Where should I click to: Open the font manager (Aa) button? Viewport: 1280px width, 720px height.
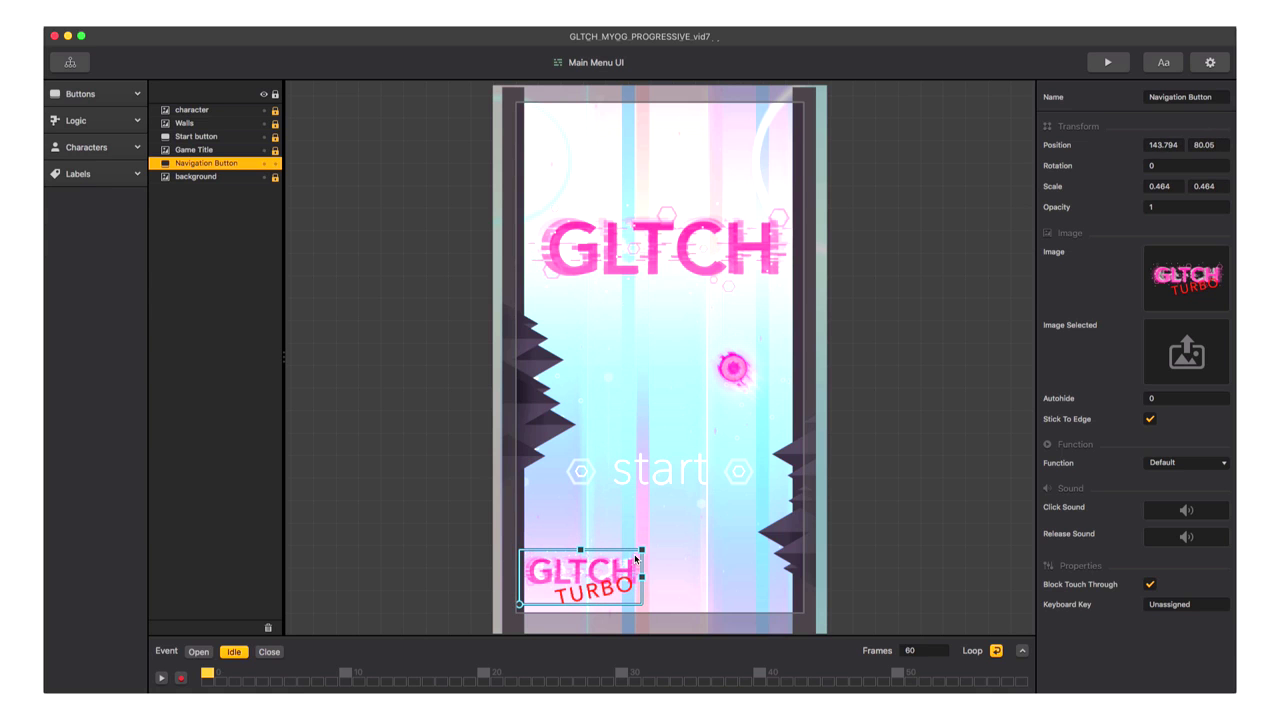coord(1163,62)
